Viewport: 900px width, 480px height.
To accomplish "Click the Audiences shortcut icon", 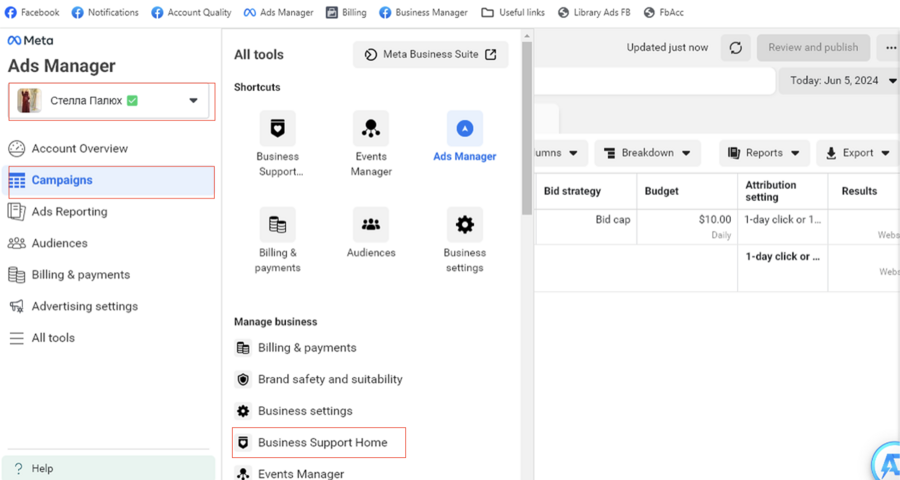I will pos(371,224).
